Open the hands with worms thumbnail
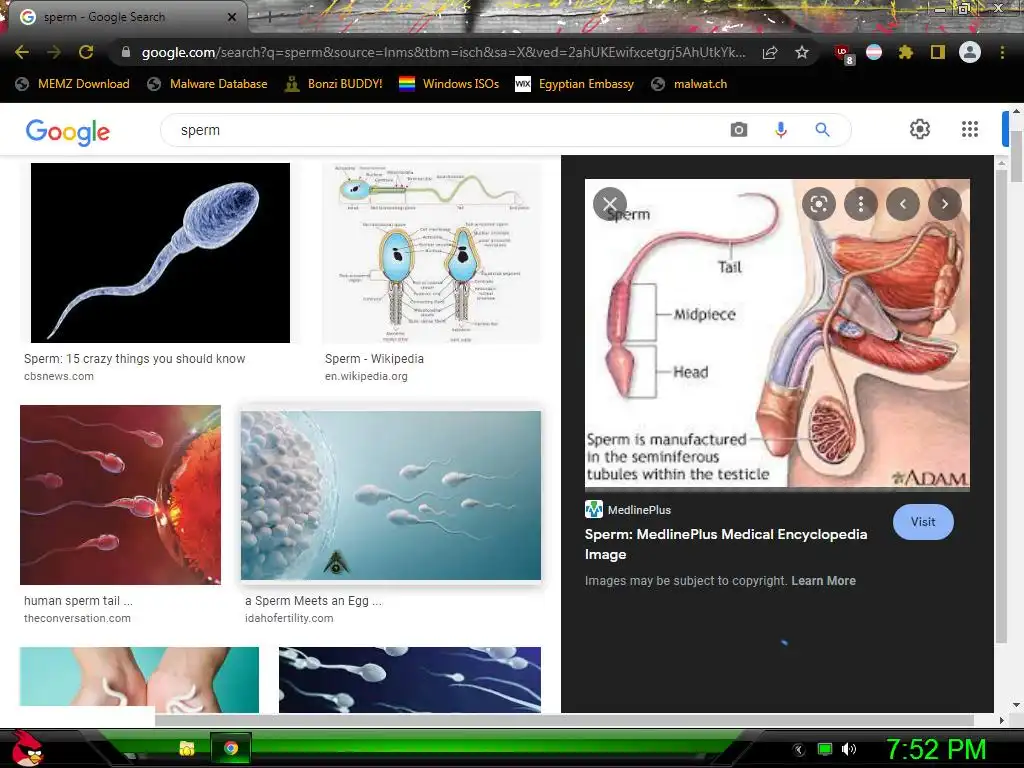 [x=139, y=677]
